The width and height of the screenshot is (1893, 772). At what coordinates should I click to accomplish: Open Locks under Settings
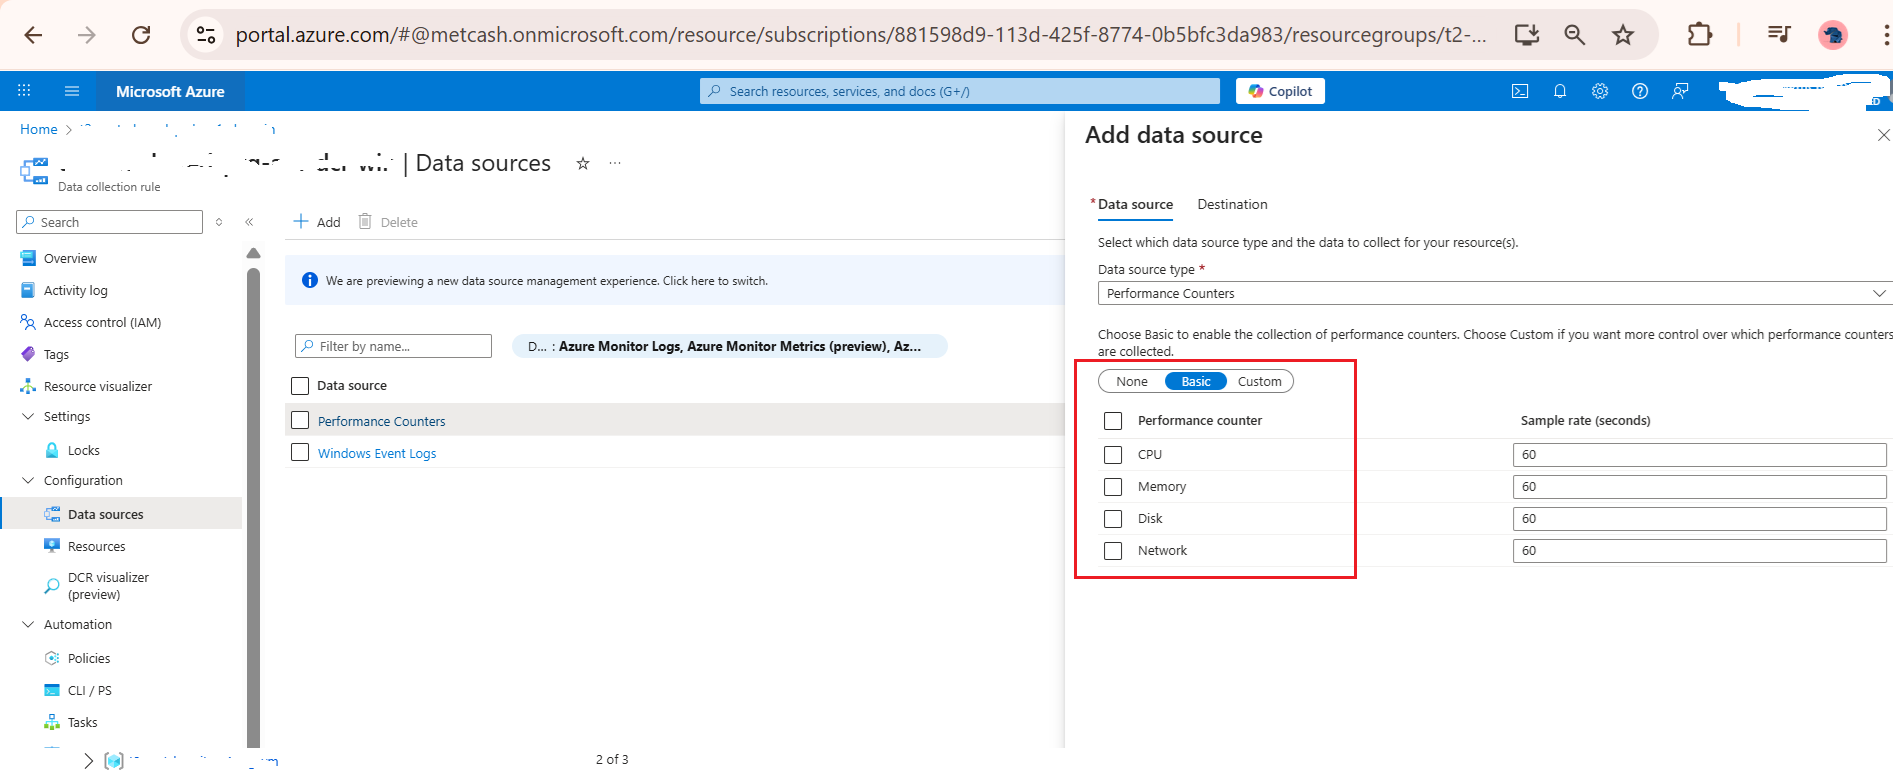(x=83, y=450)
